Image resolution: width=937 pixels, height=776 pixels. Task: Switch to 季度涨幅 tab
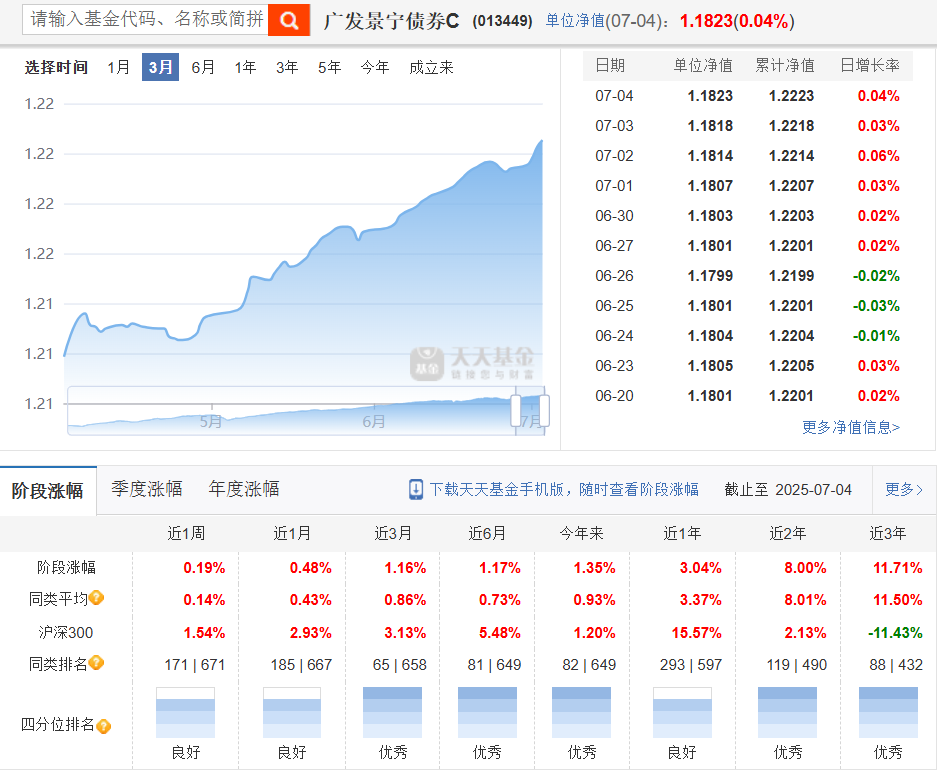point(146,489)
